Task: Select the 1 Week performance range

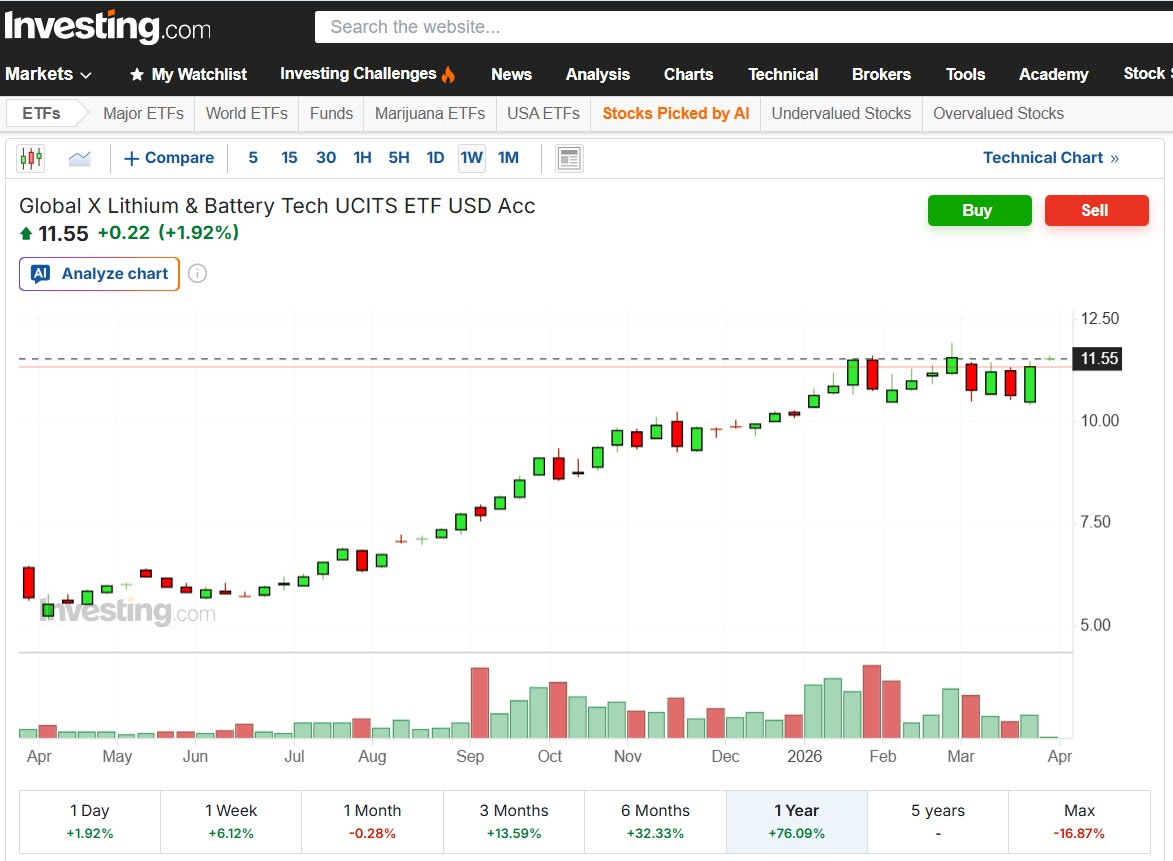Action: (x=231, y=821)
